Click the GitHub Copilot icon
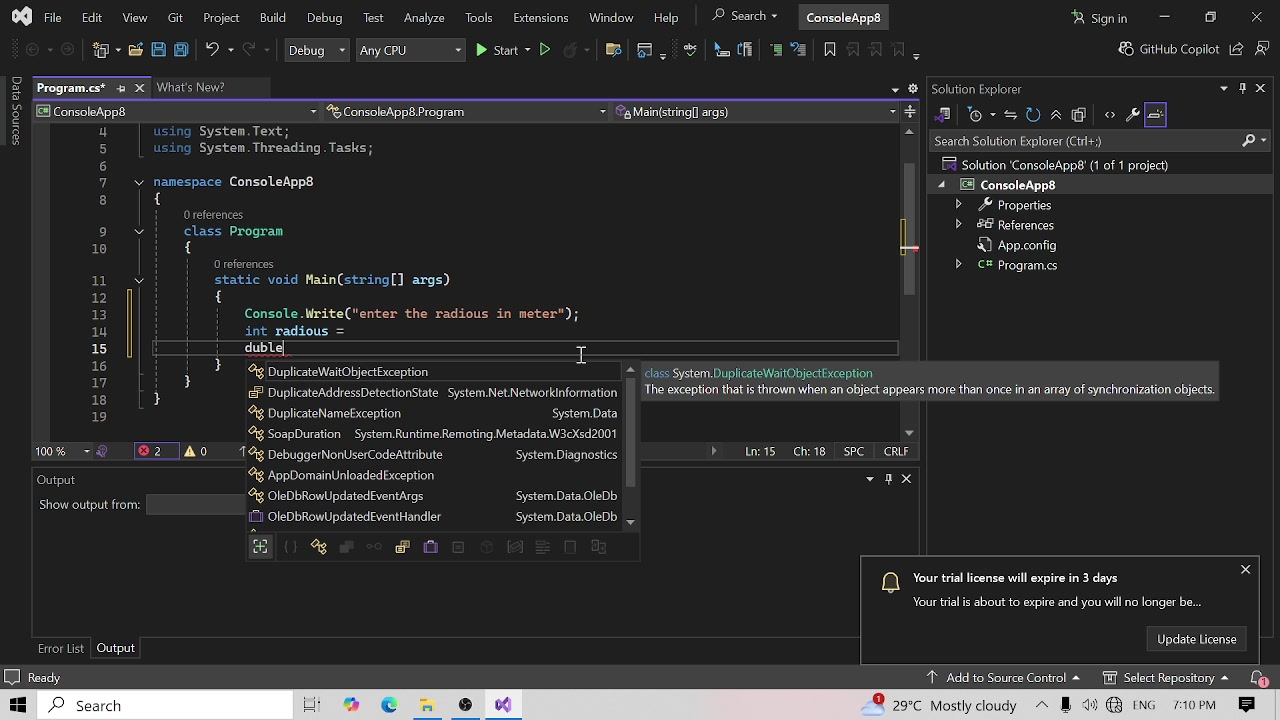Image resolution: width=1280 pixels, height=720 pixels. [x=1127, y=49]
